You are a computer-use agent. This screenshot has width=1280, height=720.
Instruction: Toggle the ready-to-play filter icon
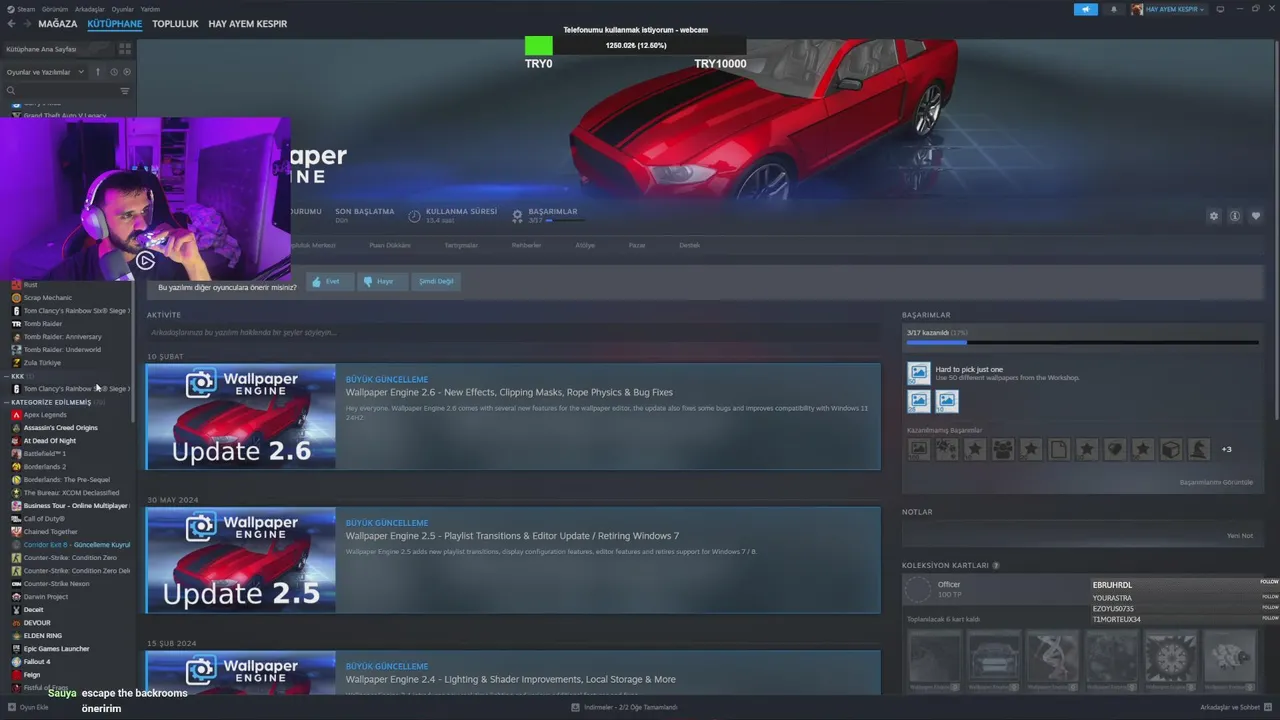pyautogui.click(x=127, y=72)
